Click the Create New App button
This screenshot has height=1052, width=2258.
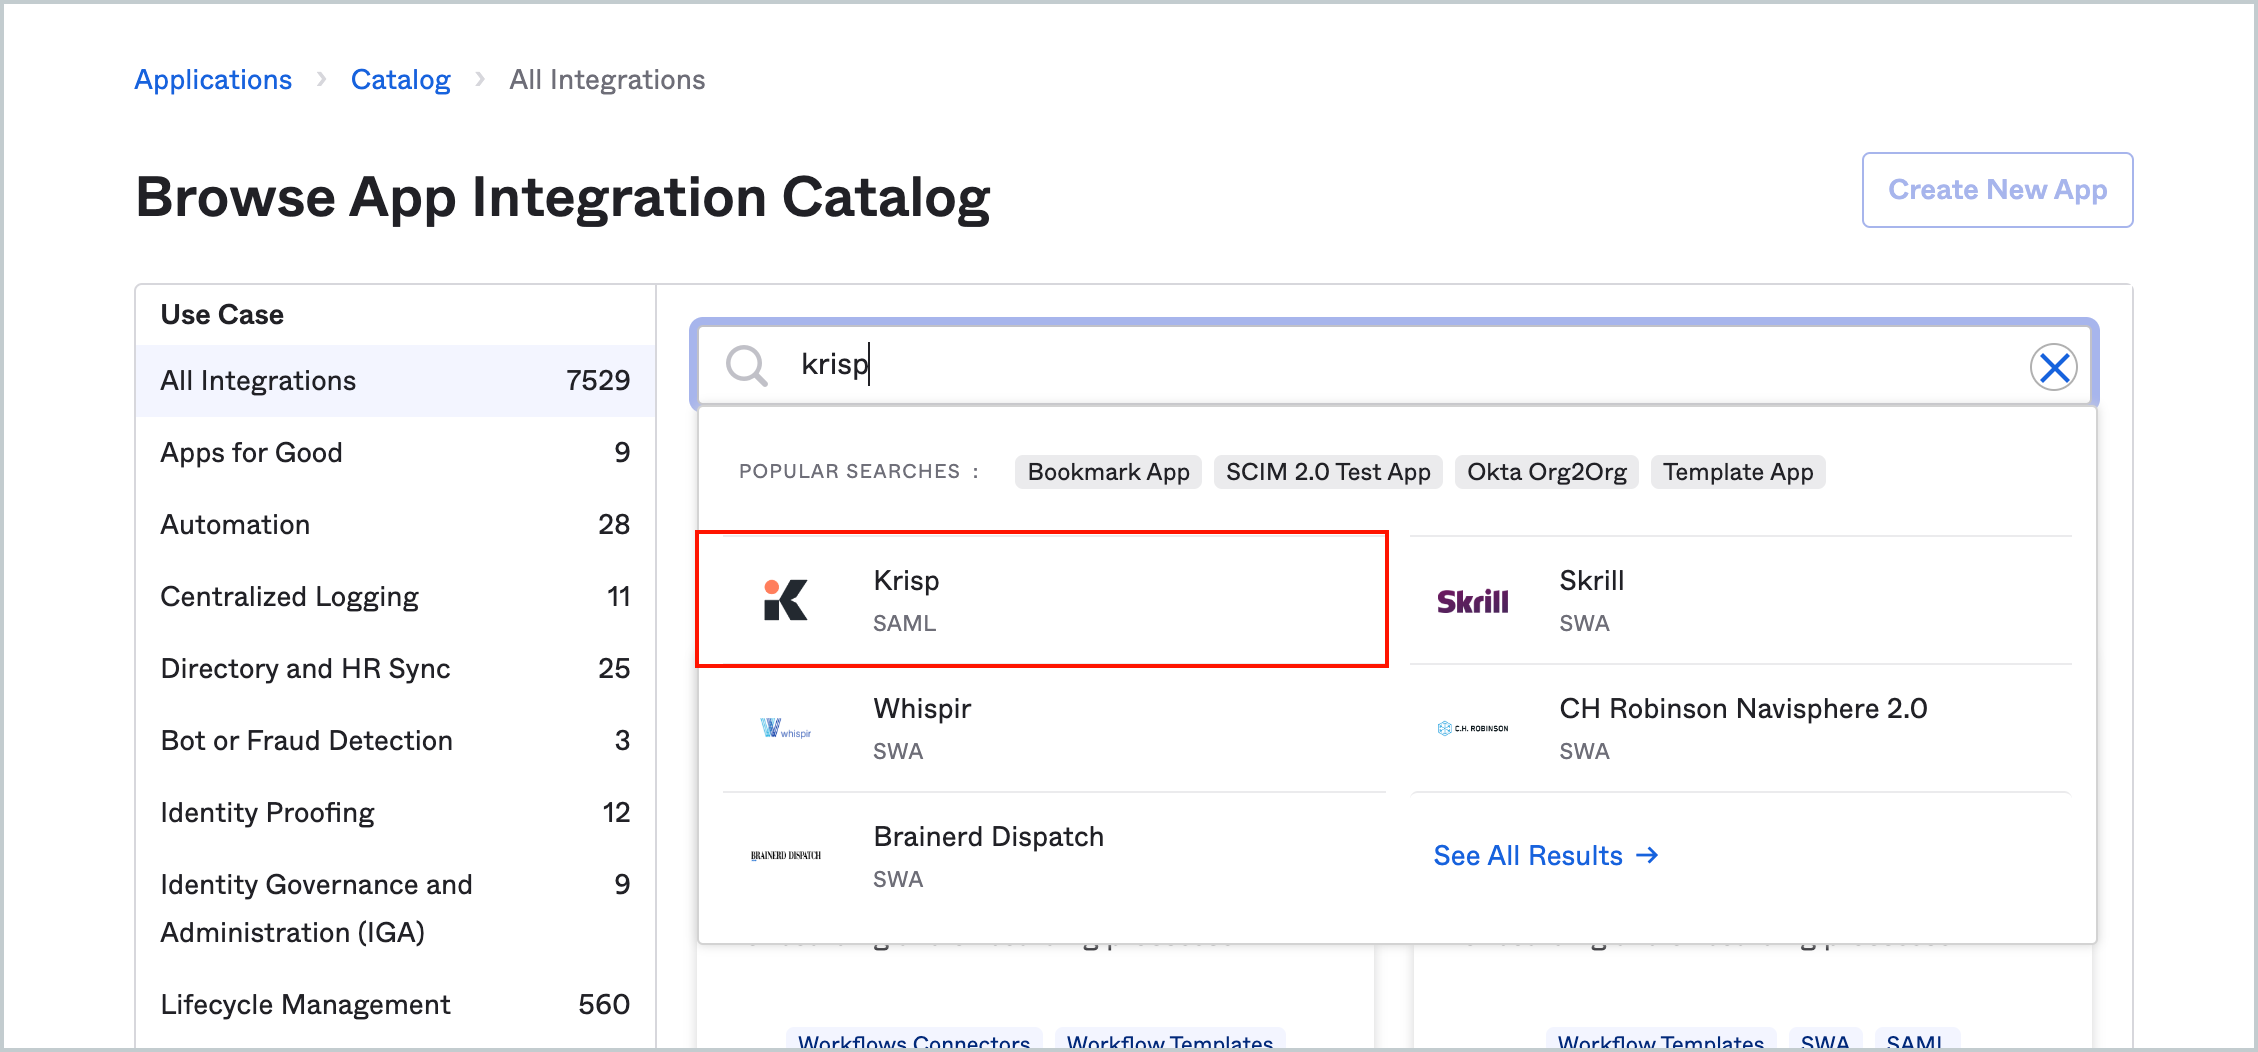click(1997, 190)
